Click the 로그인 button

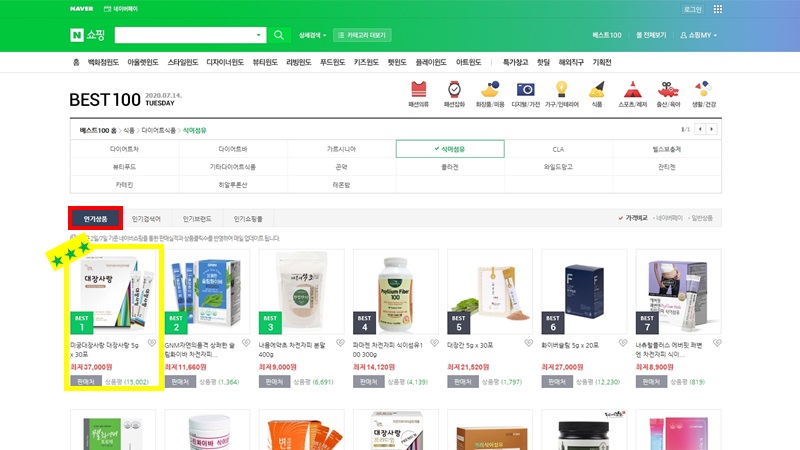692,9
